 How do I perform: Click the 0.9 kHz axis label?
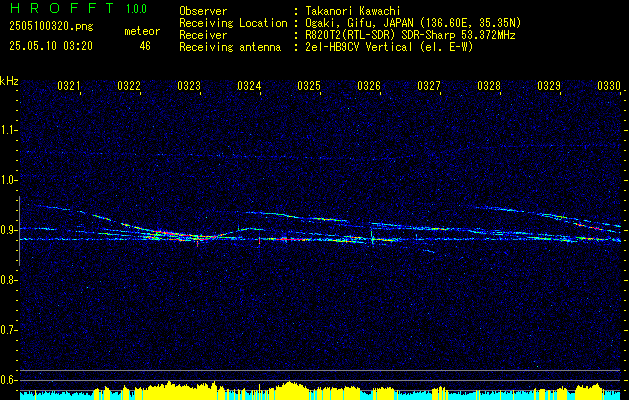(x=8, y=230)
